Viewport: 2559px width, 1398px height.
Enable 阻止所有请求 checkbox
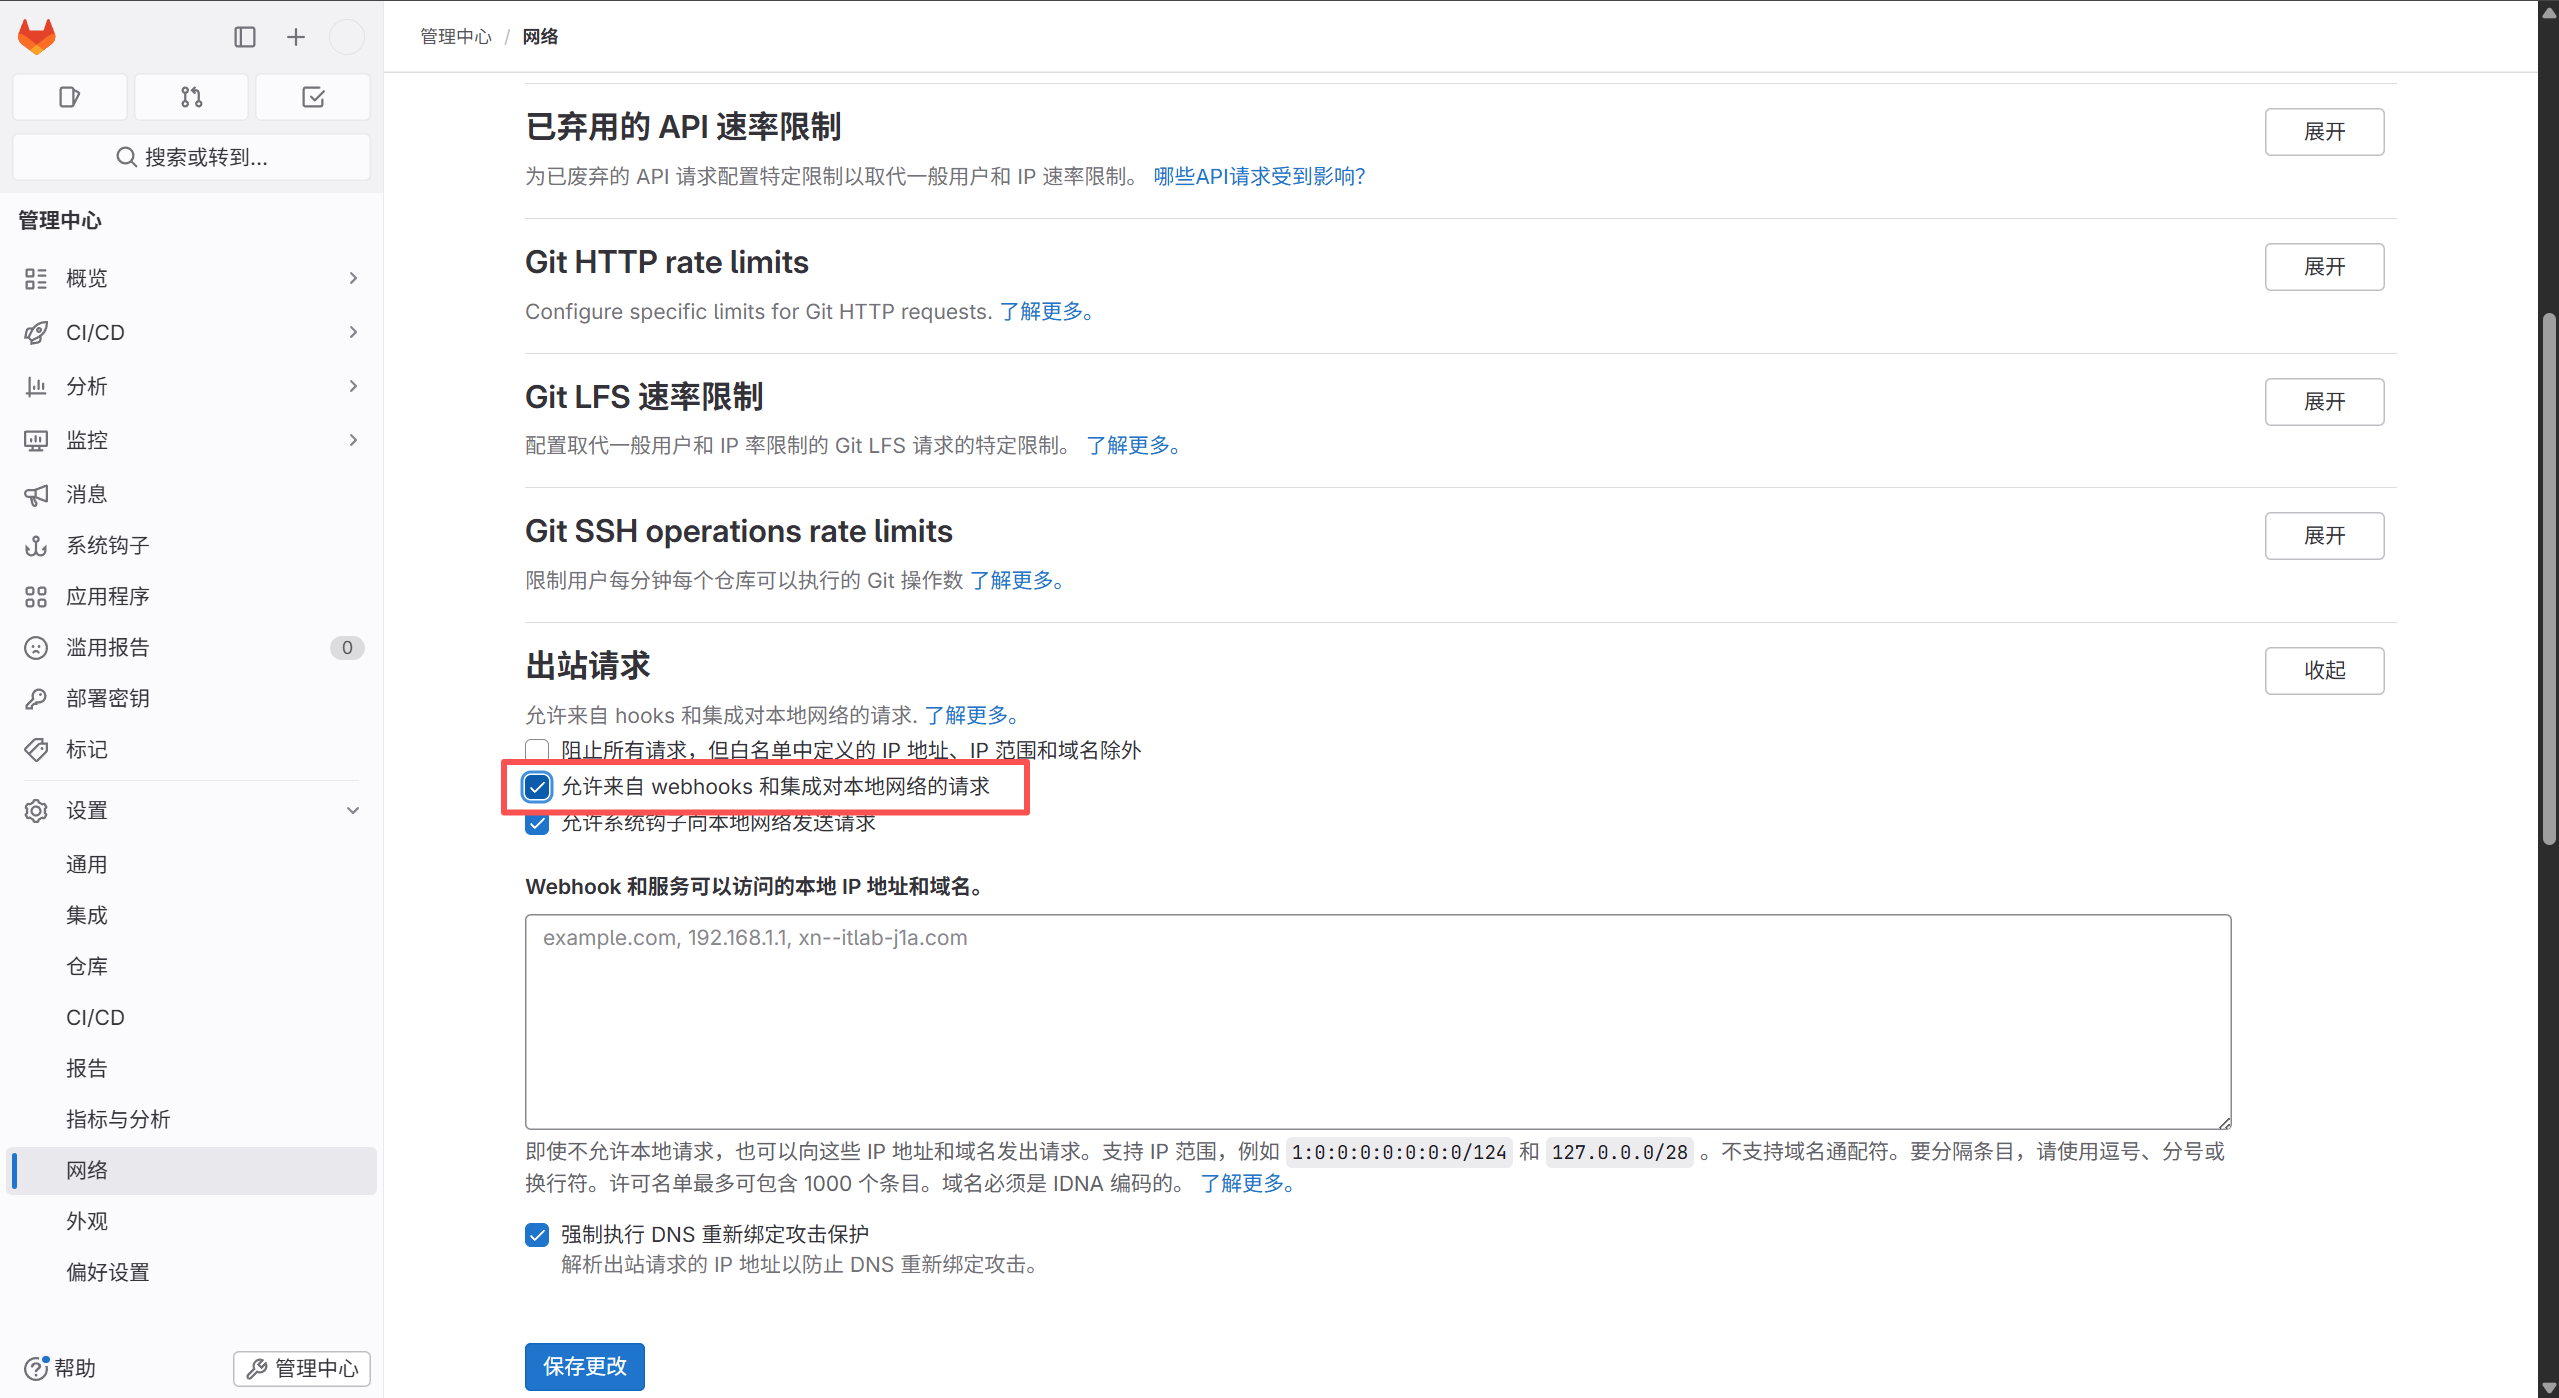(x=537, y=750)
